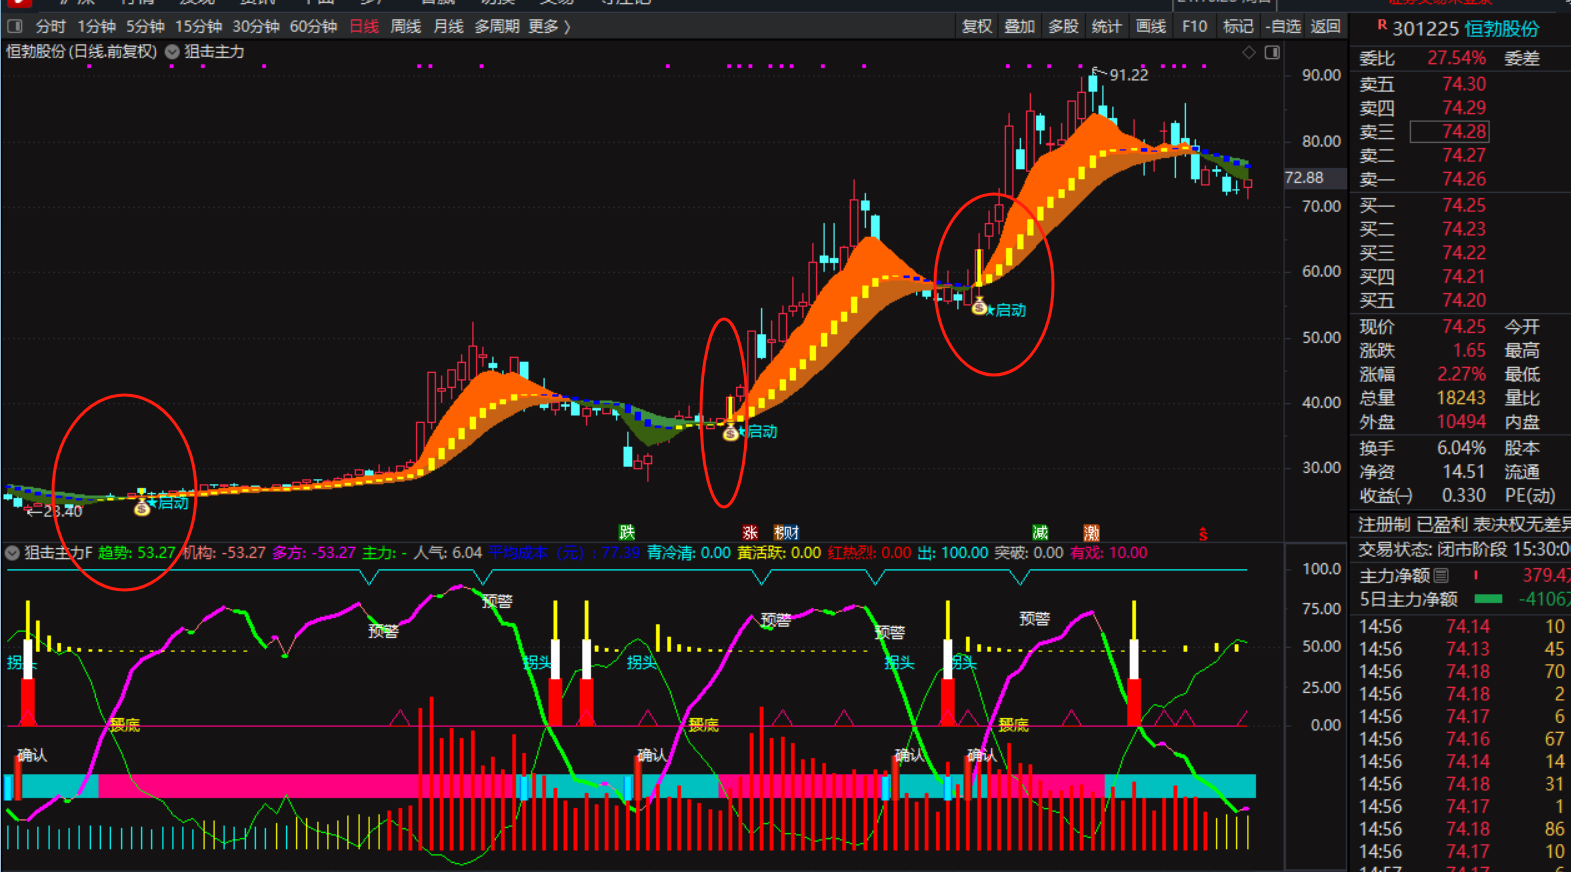Switch chart to 15分钟 period
The width and height of the screenshot is (1571, 872).
coord(198,26)
